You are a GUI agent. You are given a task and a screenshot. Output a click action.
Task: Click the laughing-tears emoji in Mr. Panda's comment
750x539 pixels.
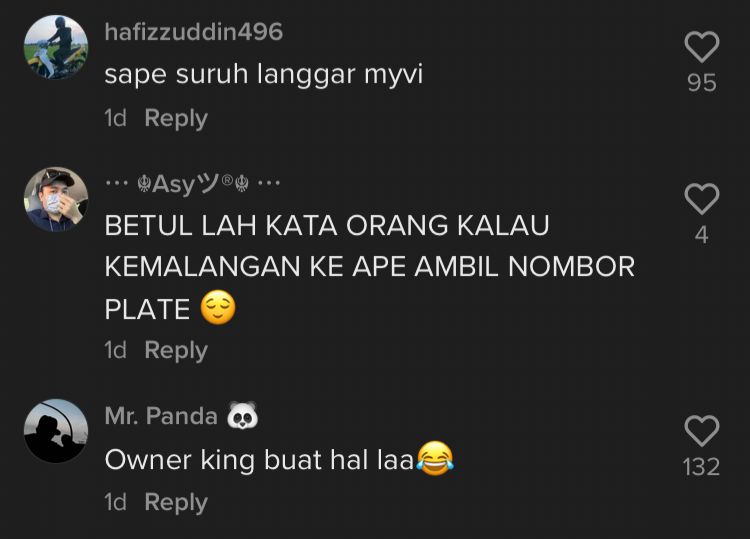coord(435,459)
